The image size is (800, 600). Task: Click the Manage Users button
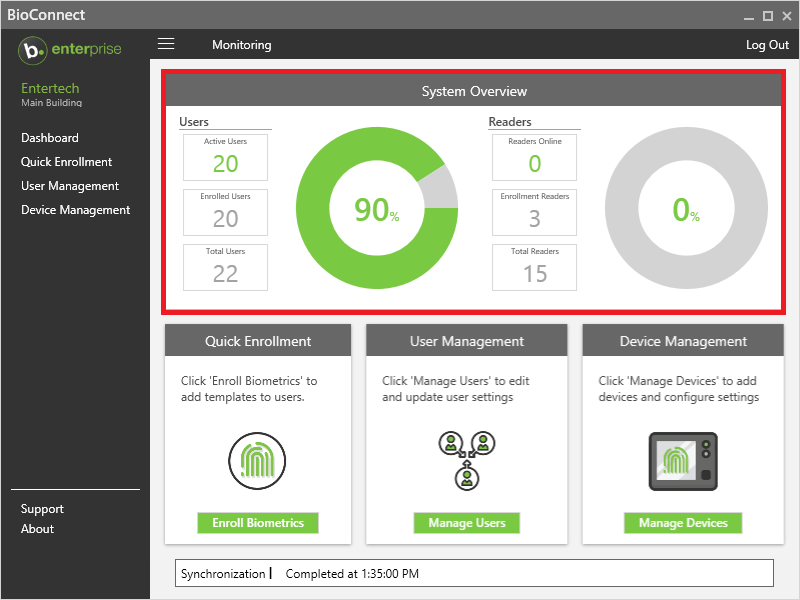tap(466, 523)
